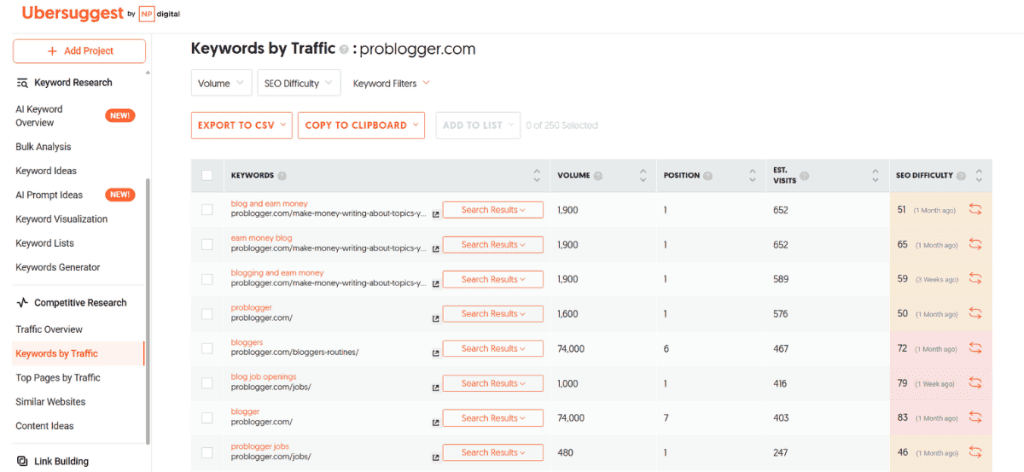The height and width of the screenshot is (472, 1024).
Task: Refresh SEO difficulty for 'problogger jobs'
Action: click(975, 452)
